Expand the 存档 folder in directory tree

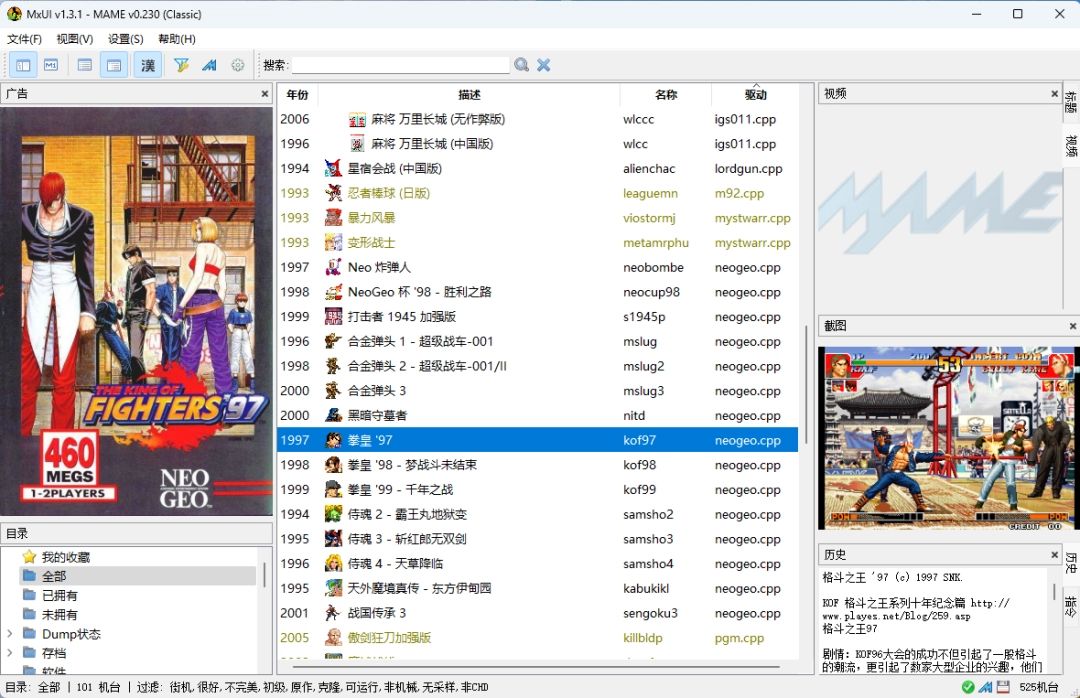[x=10, y=653]
